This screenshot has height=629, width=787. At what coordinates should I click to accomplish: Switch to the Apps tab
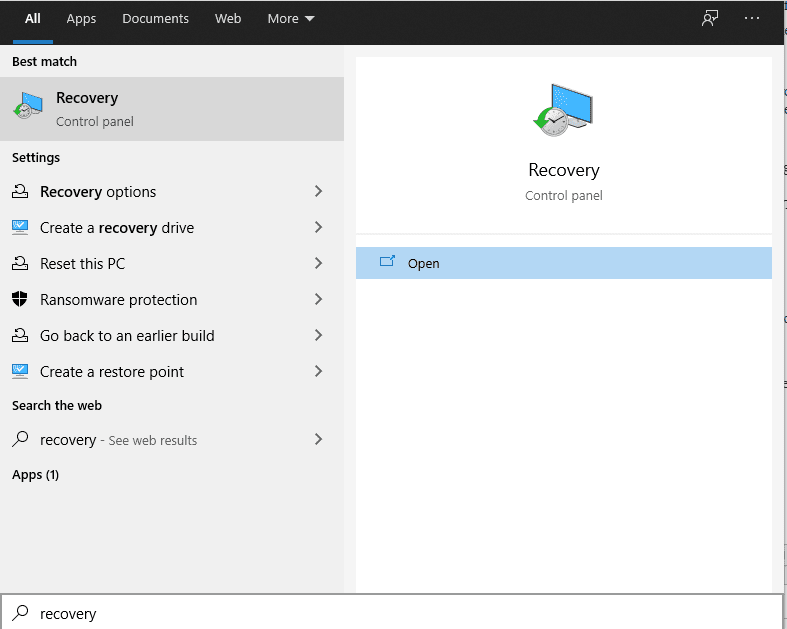81,19
